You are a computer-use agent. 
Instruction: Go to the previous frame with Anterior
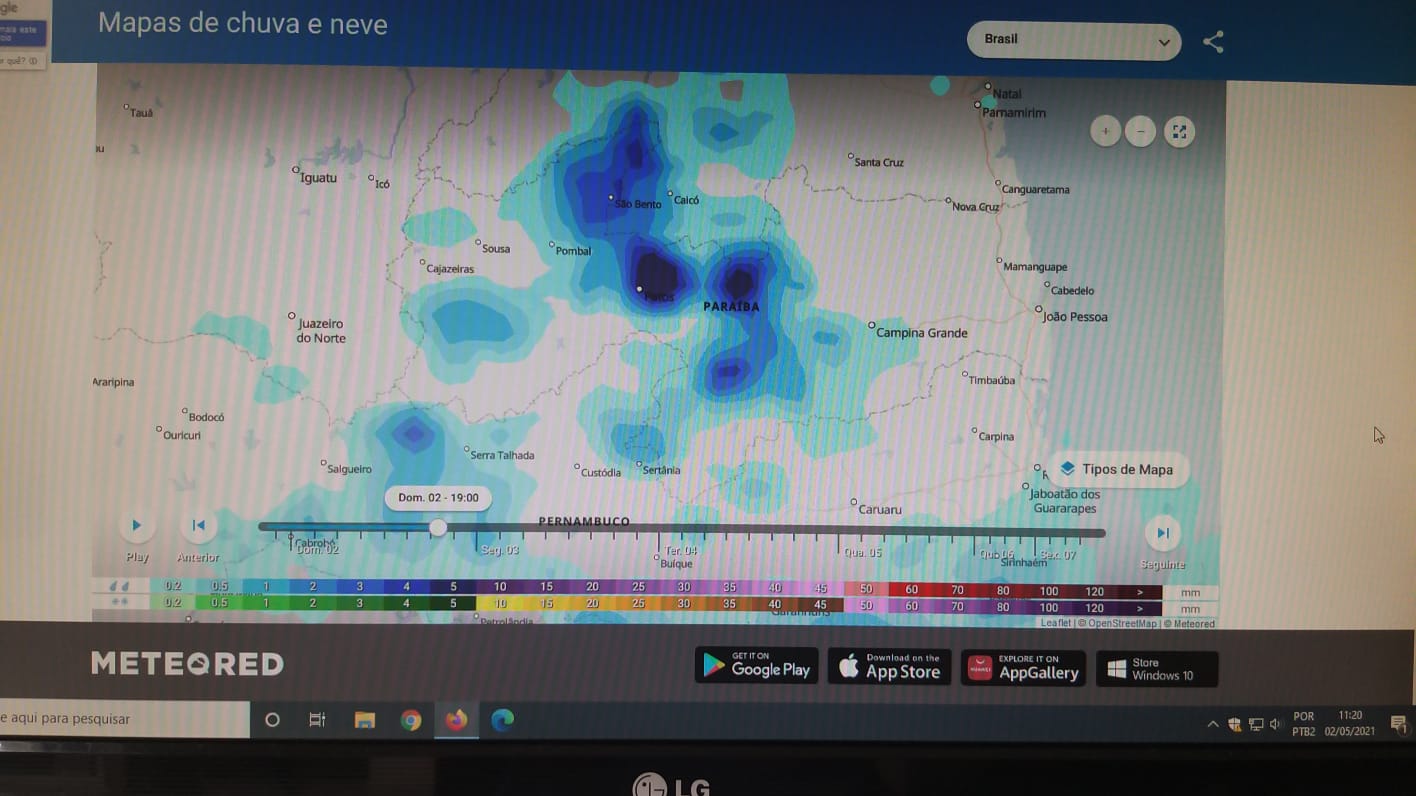click(198, 526)
